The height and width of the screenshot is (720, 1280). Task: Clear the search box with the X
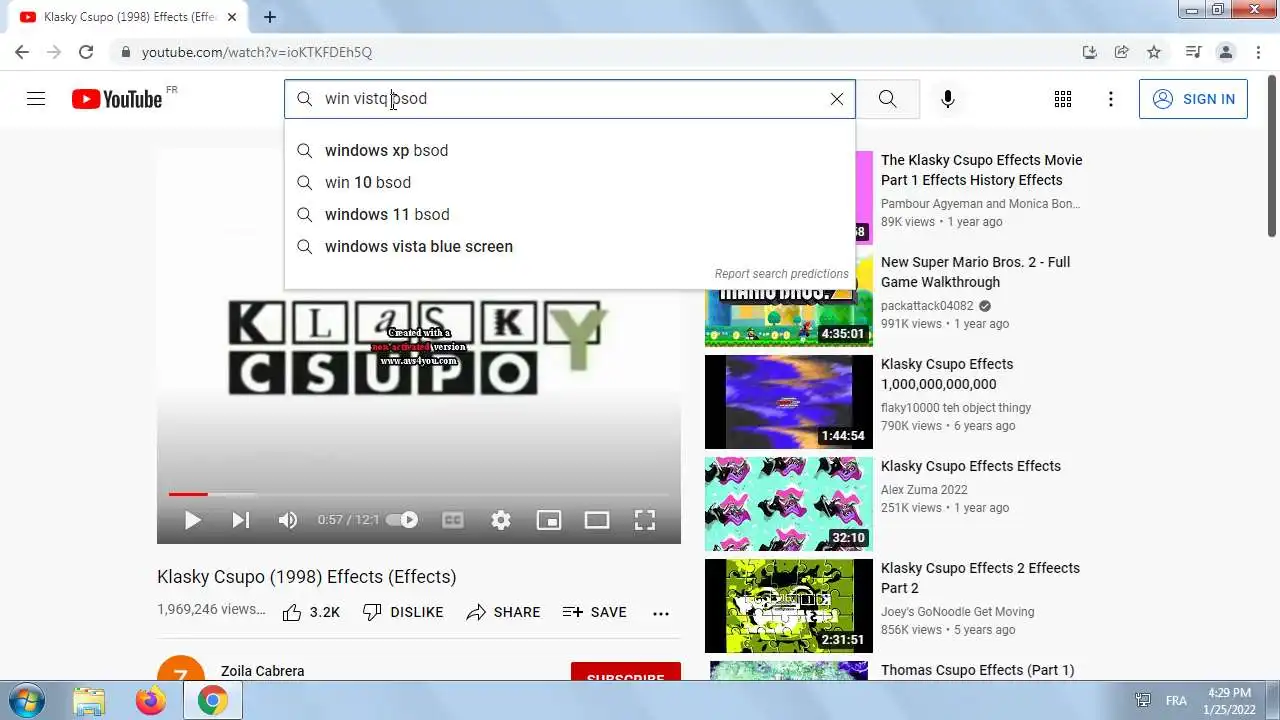pyautogui.click(x=837, y=99)
